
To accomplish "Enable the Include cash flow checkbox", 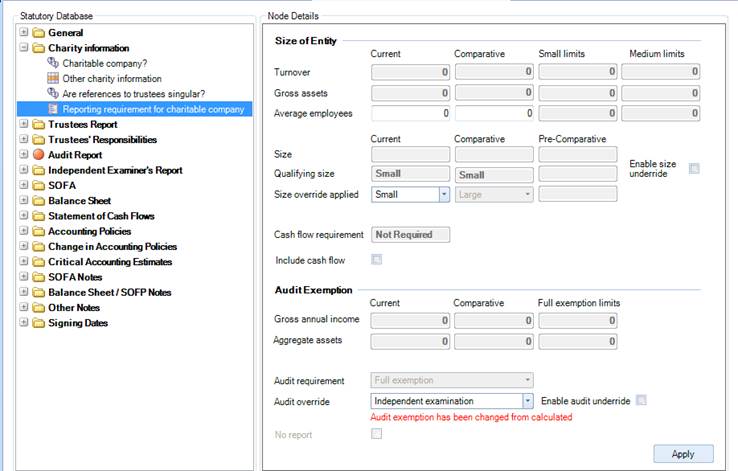I will pyautogui.click(x=377, y=260).
